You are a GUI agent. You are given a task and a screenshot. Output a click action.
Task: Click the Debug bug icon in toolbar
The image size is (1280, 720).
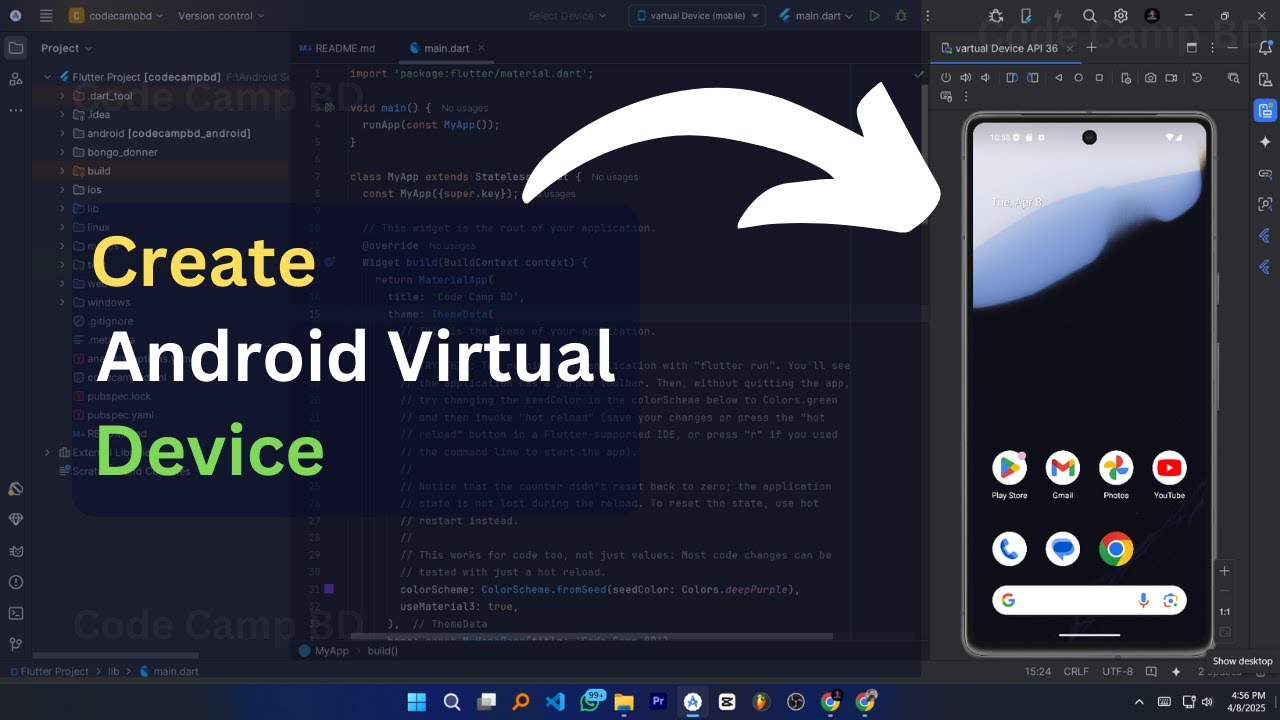[902, 16]
